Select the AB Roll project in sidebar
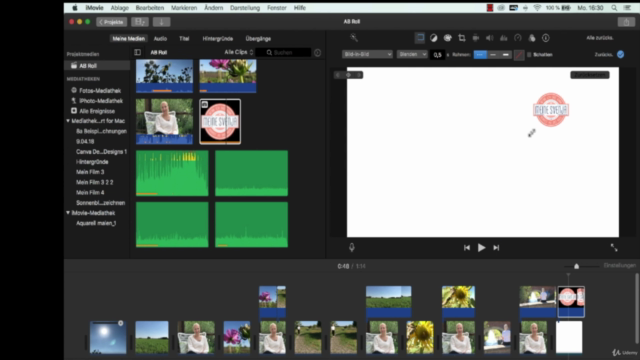 click(97, 65)
